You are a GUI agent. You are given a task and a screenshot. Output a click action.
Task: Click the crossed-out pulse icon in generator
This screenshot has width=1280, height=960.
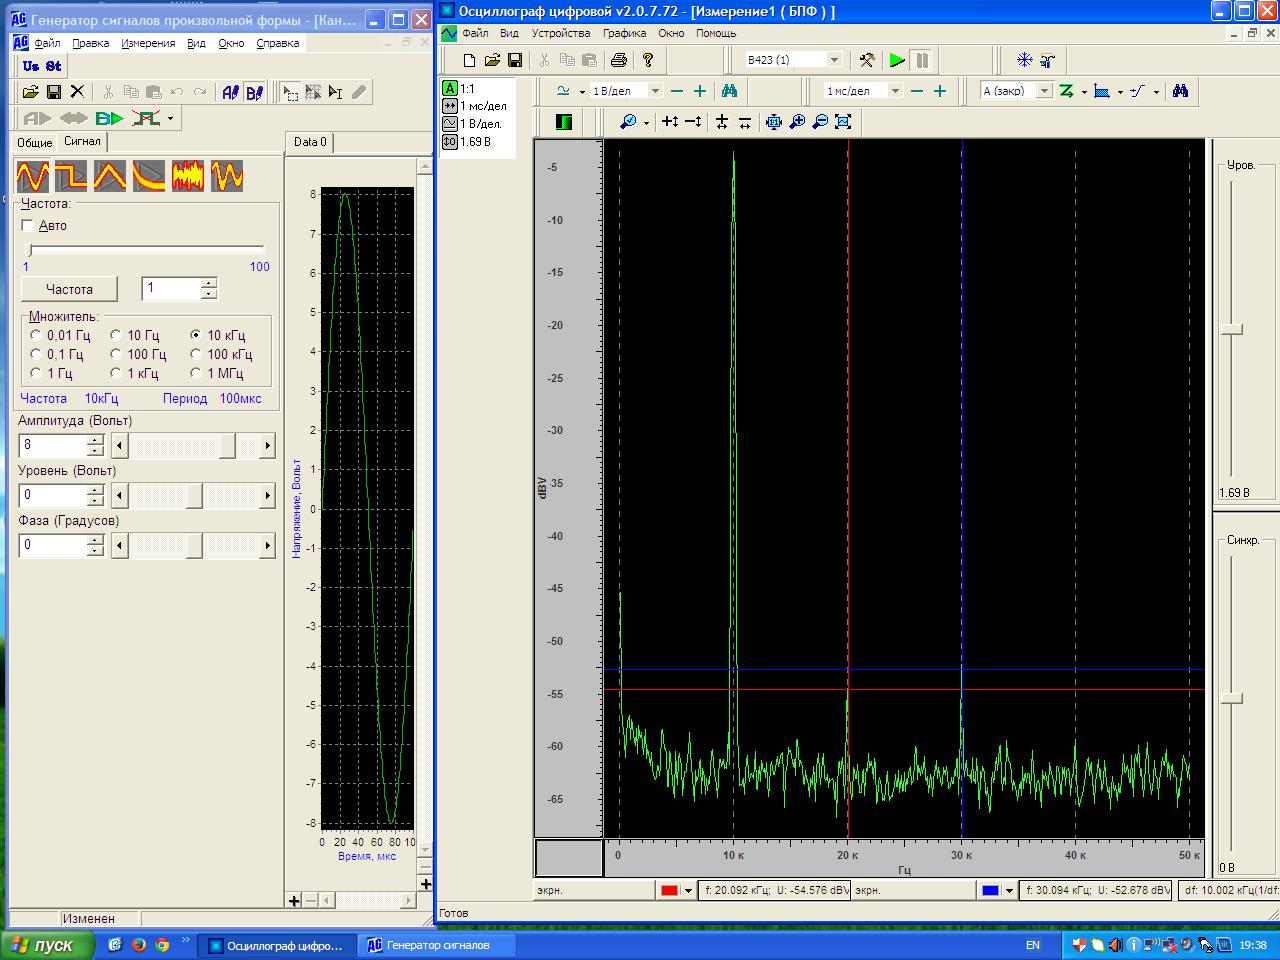146,118
